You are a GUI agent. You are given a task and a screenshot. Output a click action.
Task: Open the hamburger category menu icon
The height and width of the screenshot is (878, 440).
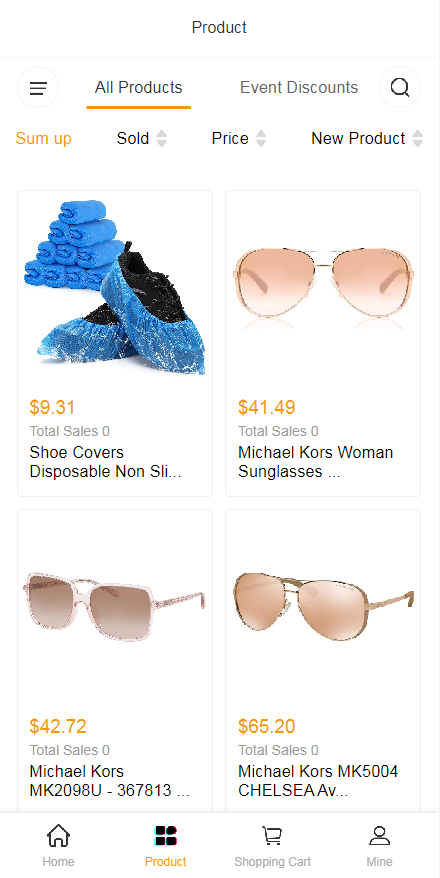(x=38, y=87)
